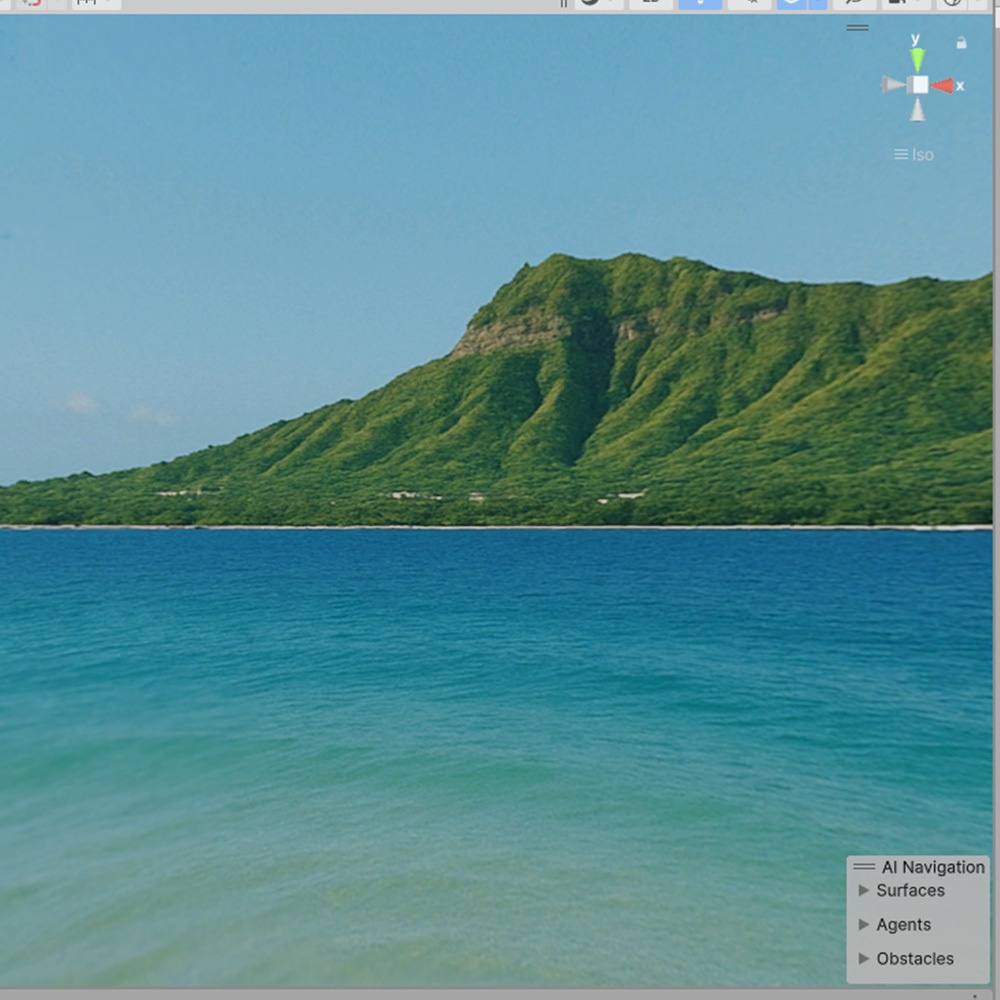Image resolution: width=1000 pixels, height=1000 pixels.
Task: Click the green Y axis cone on the gizmo
Action: click(x=917, y=60)
